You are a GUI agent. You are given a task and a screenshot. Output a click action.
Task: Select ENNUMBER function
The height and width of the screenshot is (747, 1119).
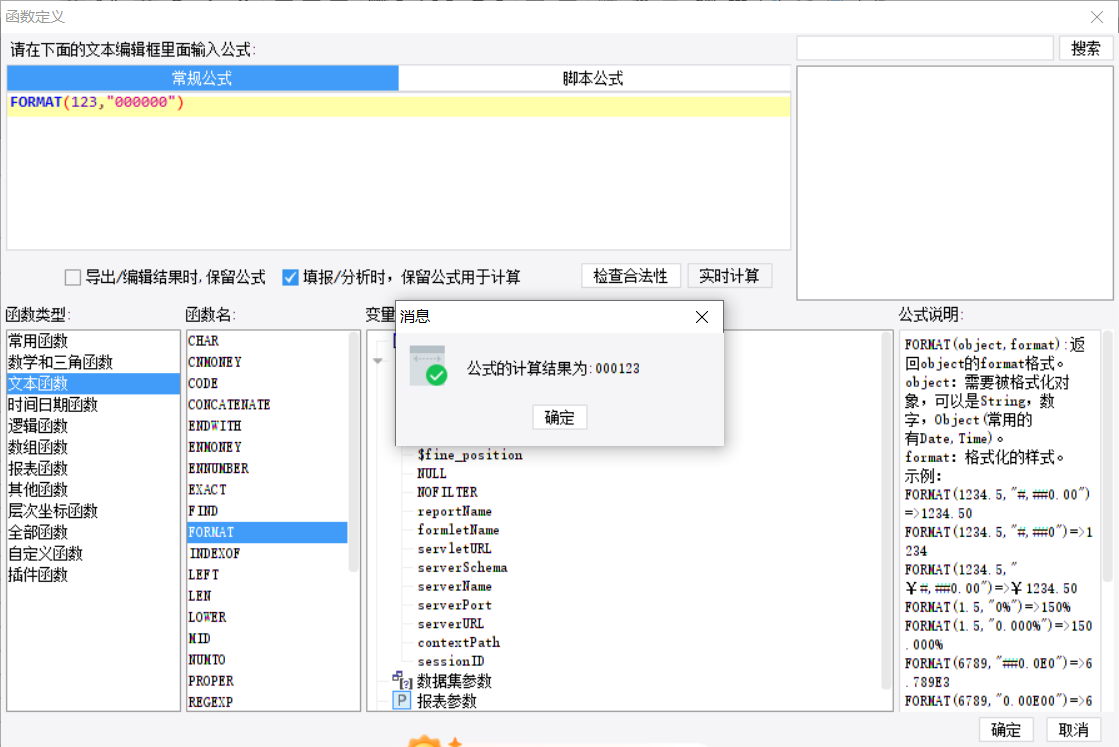click(x=267, y=469)
